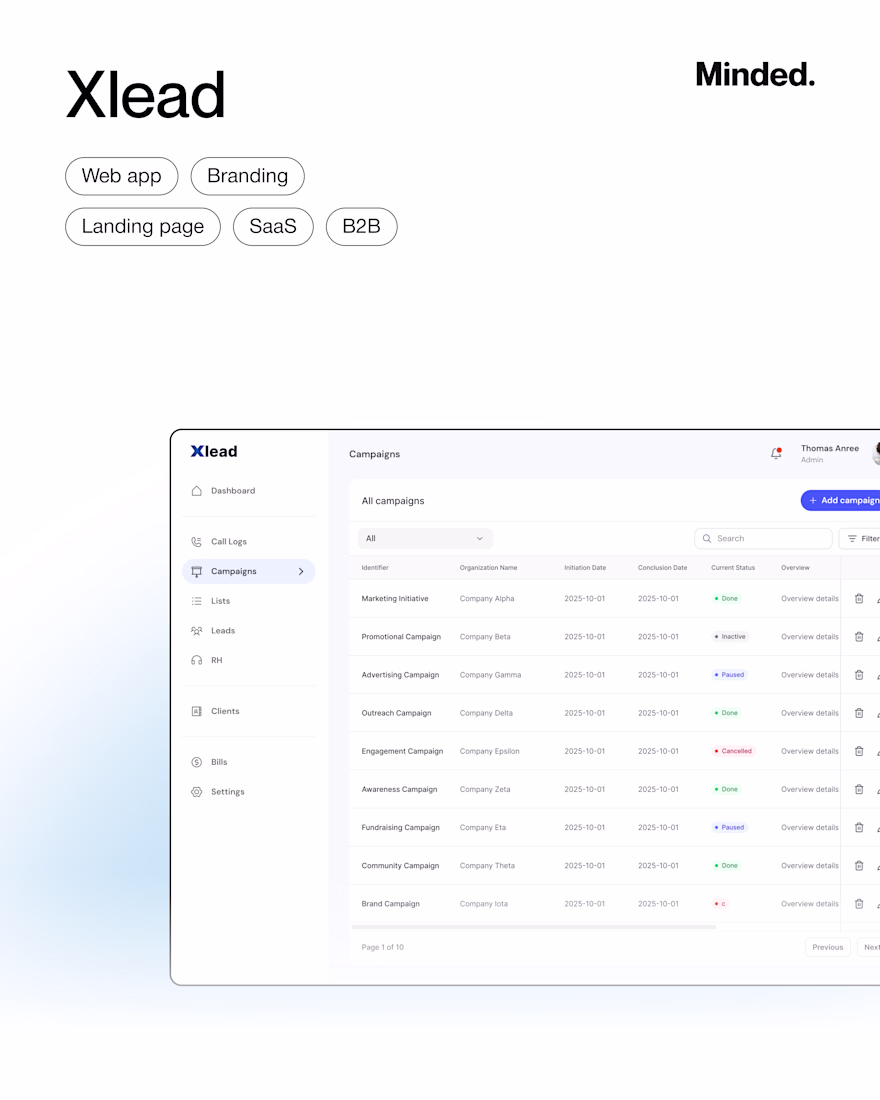Open Overview details for Brand Campaign
This screenshot has height=1100, width=880.
coord(810,904)
